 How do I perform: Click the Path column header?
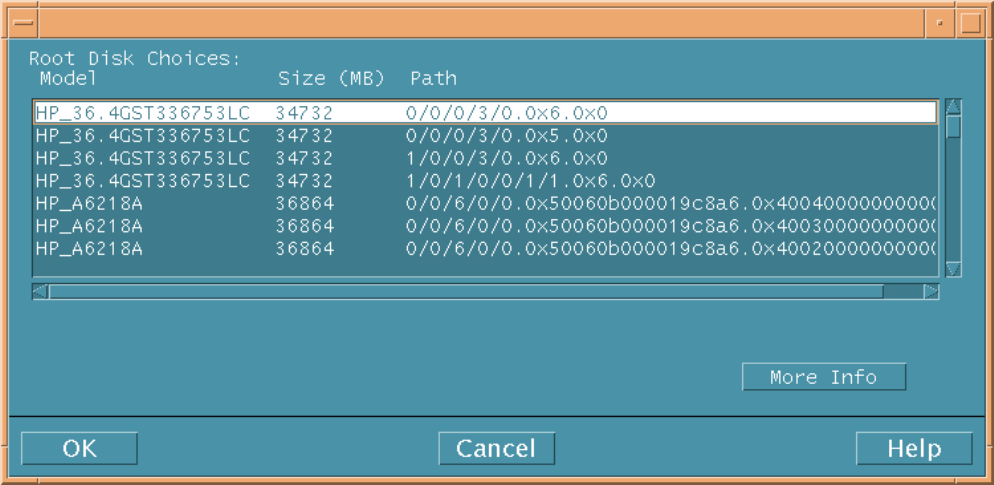pos(434,79)
